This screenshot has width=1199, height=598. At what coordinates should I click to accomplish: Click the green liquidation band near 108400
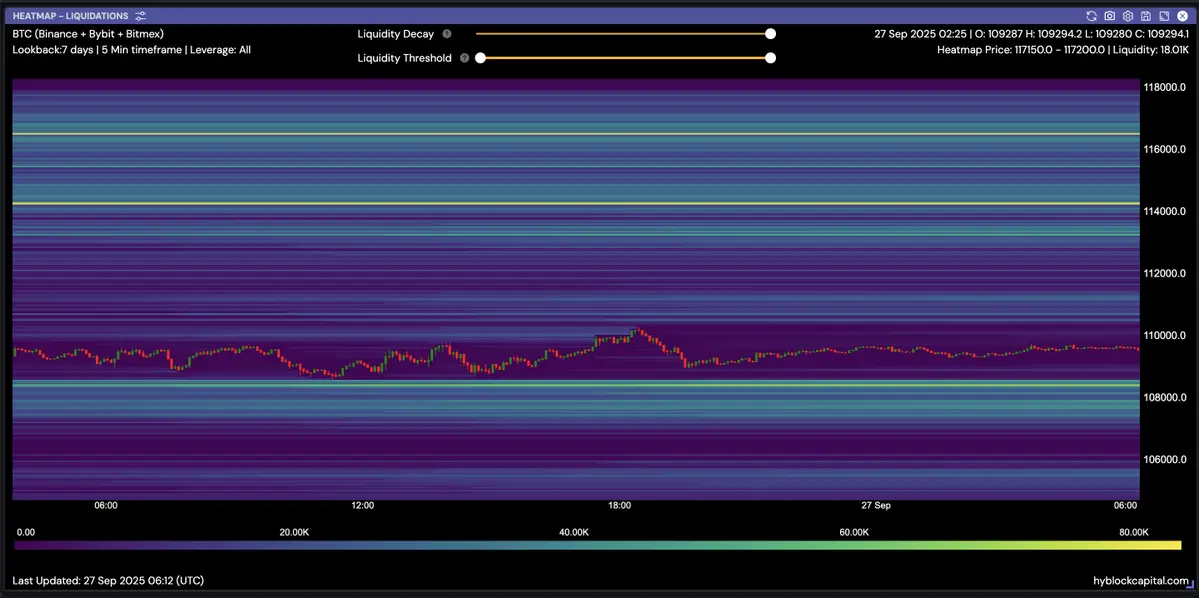[575, 384]
